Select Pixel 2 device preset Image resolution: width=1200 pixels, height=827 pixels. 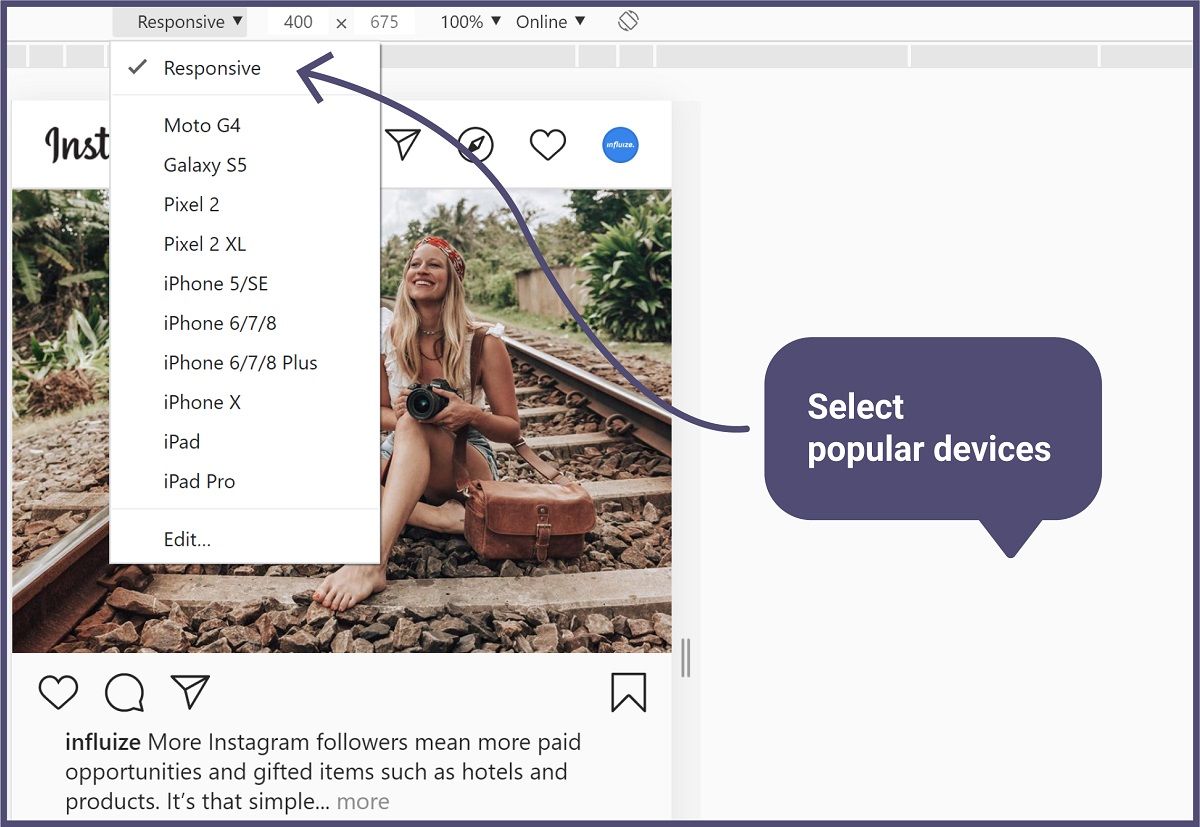(245, 204)
